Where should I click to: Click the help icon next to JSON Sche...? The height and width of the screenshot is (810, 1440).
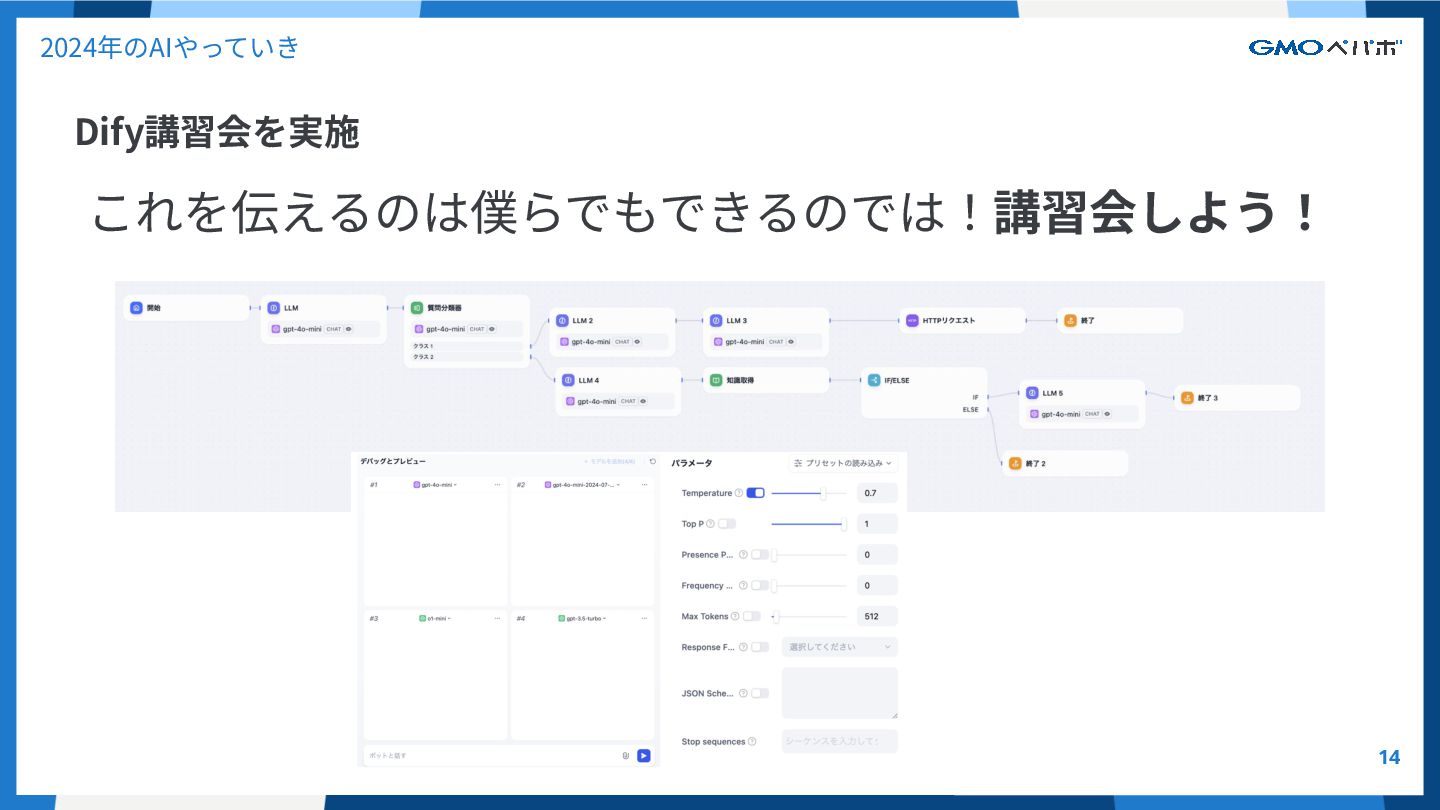click(743, 693)
